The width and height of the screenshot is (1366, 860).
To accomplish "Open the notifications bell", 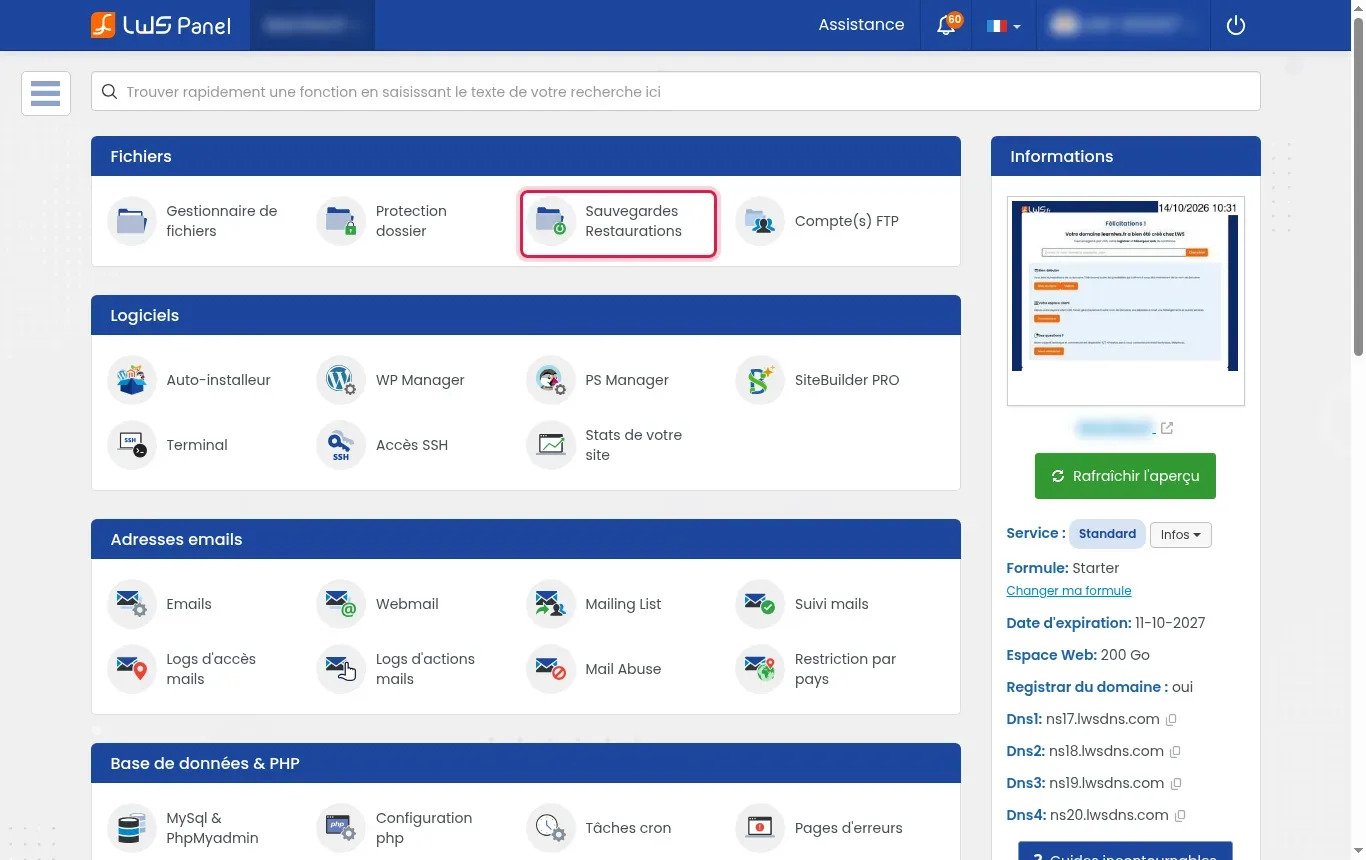I will [946, 25].
